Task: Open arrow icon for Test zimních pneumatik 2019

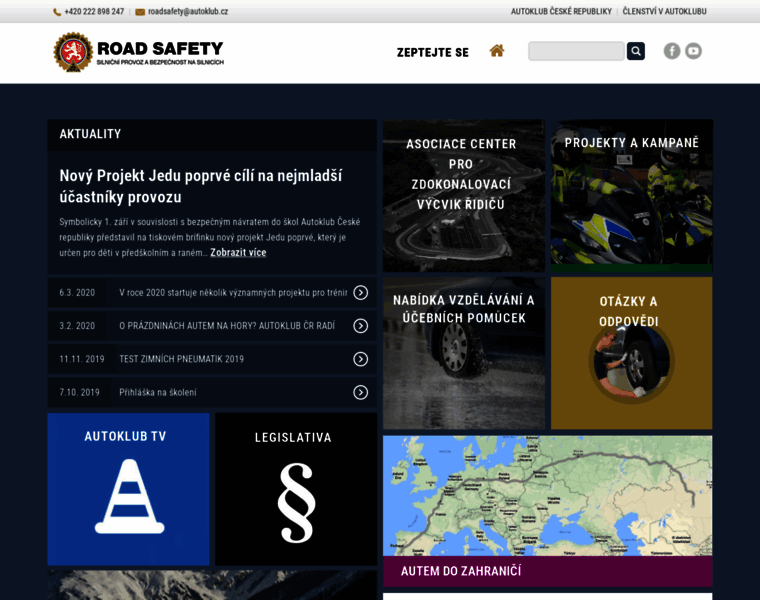Action: click(361, 359)
